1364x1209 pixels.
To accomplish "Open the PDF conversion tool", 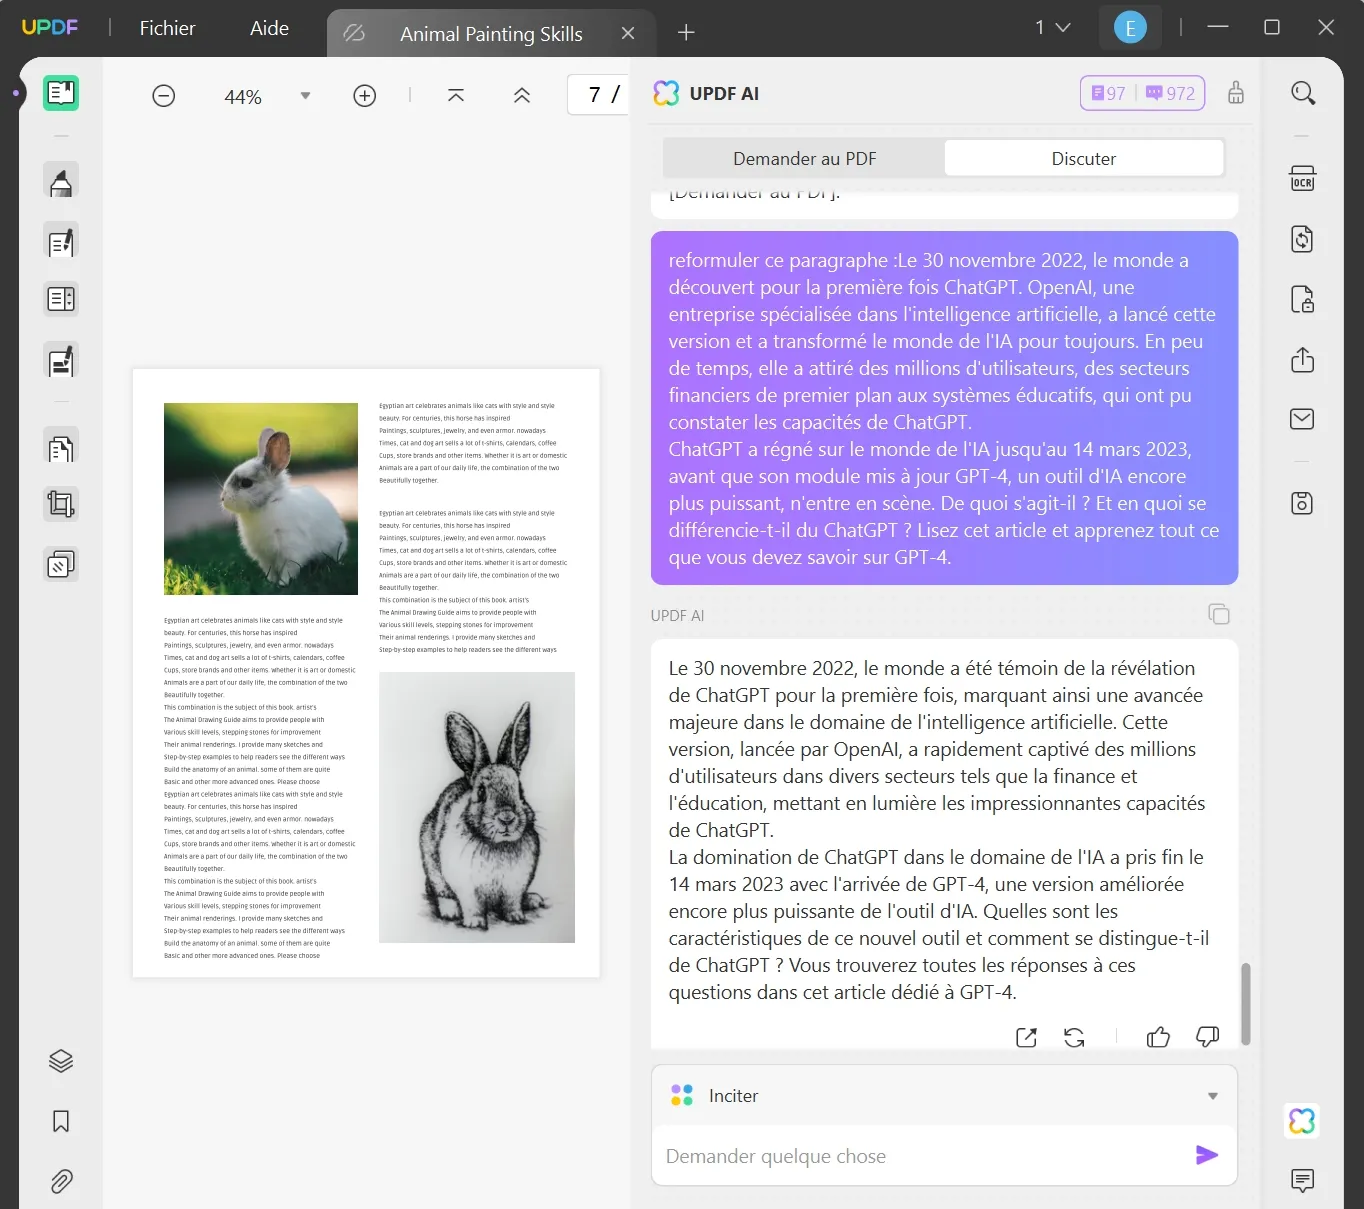I will tap(1302, 239).
